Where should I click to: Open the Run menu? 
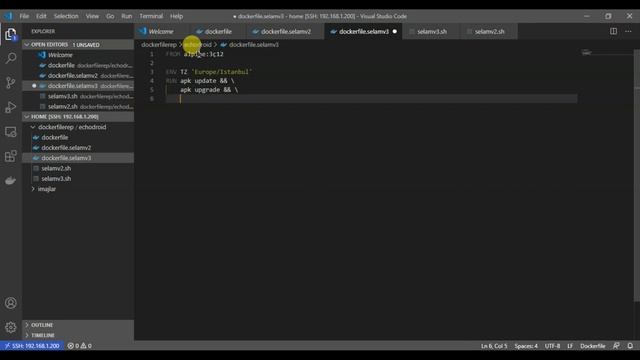pyautogui.click(x=127, y=16)
